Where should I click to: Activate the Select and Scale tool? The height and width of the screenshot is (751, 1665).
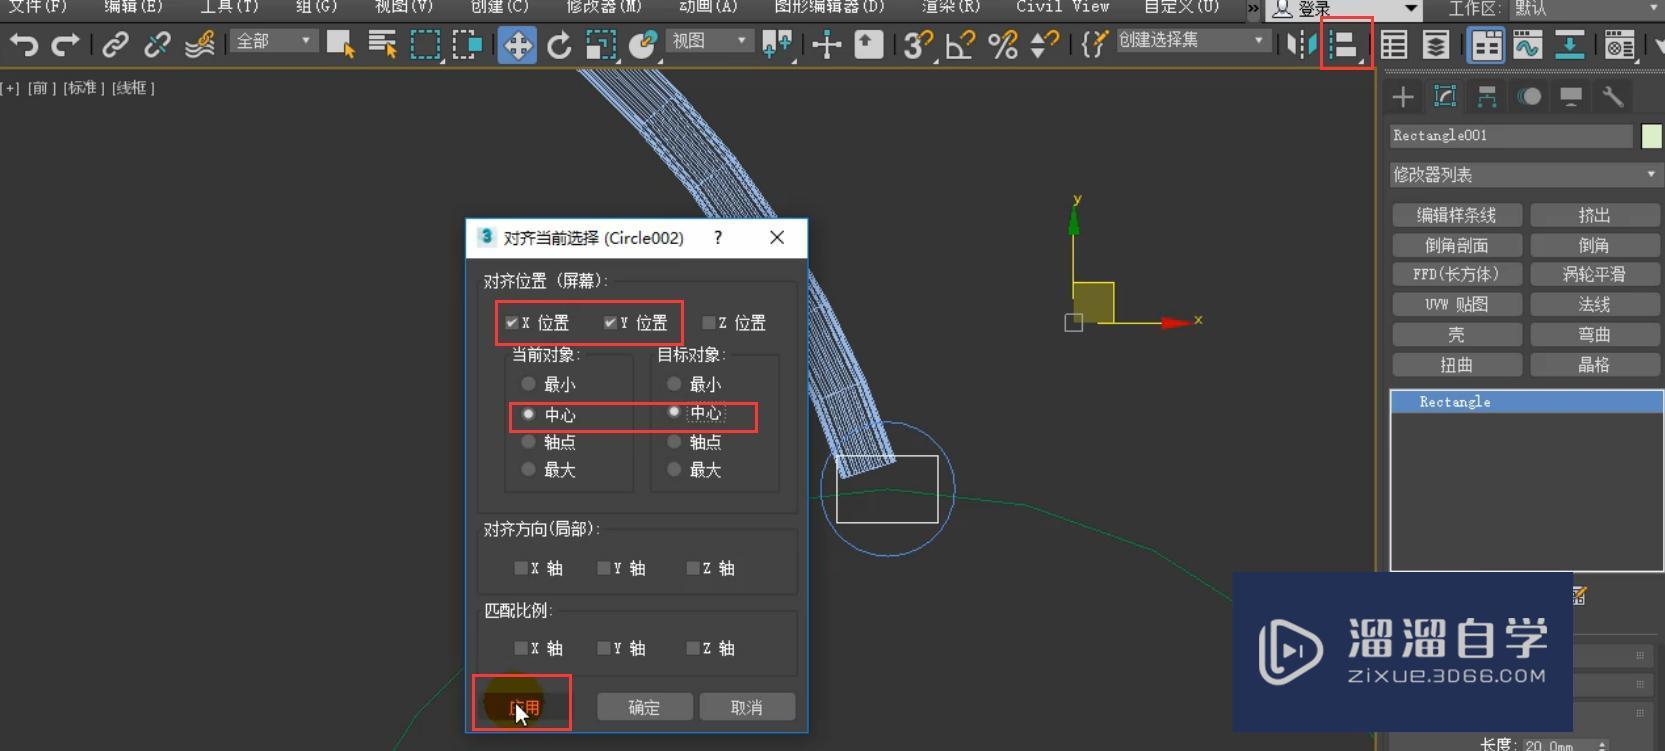(x=601, y=45)
